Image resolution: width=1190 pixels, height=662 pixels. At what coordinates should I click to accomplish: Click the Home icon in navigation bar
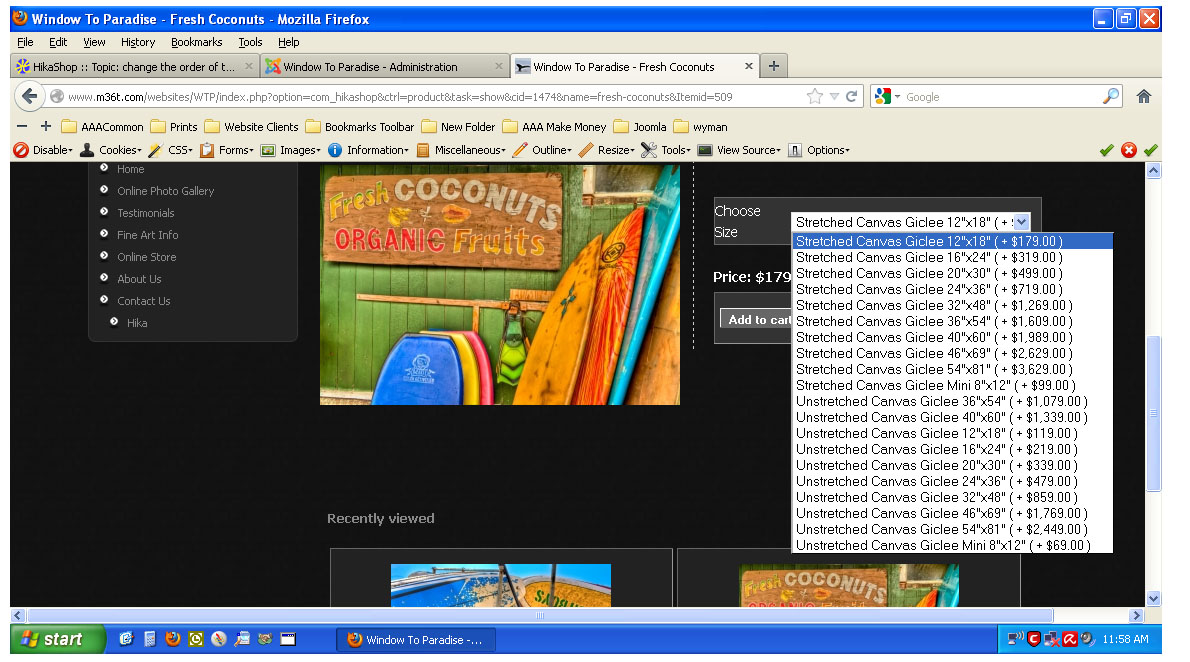[x=1143, y=97]
